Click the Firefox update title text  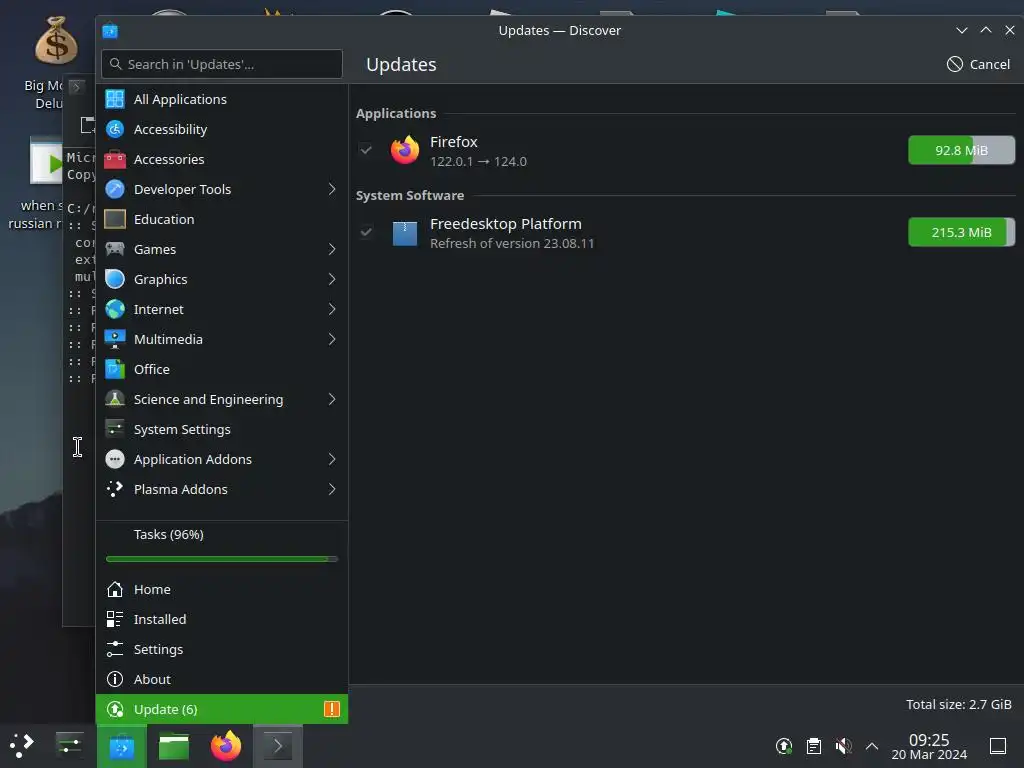tap(453, 142)
